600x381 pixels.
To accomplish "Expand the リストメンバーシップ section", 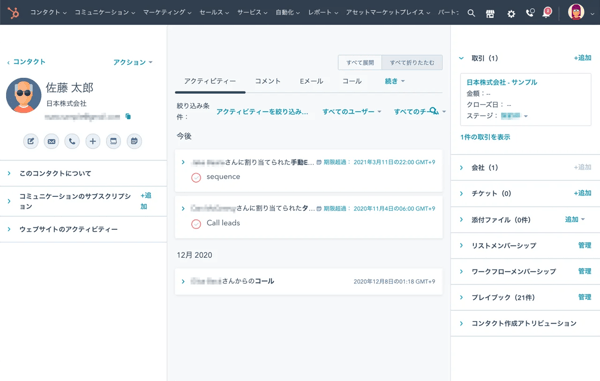I will click(461, 246).
